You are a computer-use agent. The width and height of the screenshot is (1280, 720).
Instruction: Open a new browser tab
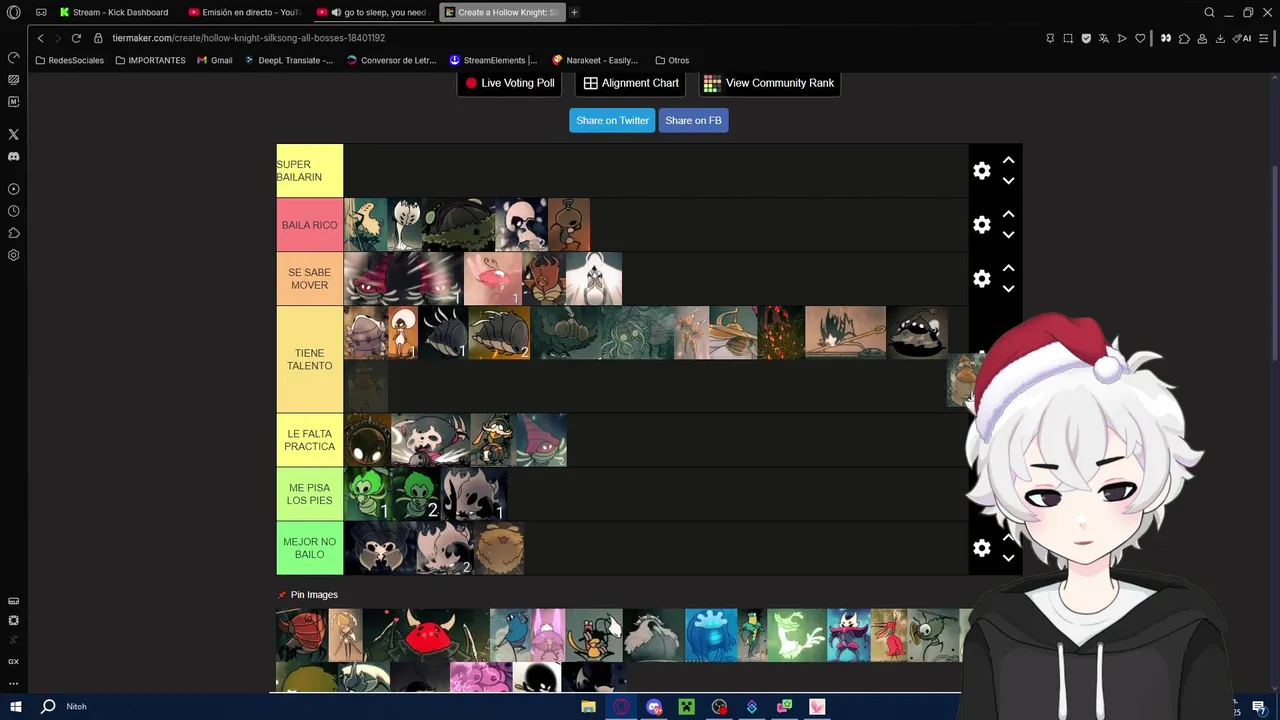point(574,12)
